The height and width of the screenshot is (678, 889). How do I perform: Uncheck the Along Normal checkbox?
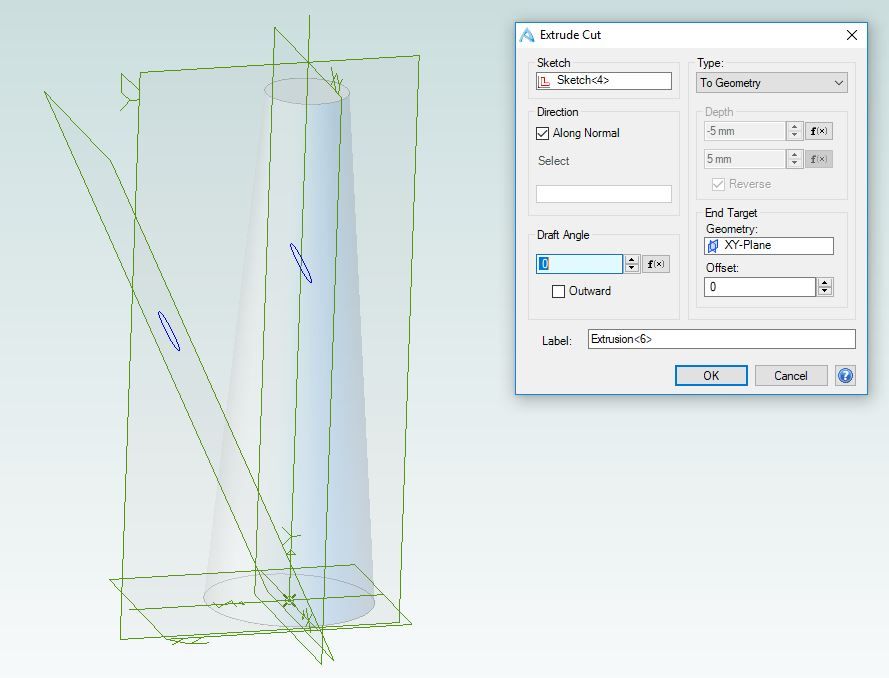(x=543, y=133)
